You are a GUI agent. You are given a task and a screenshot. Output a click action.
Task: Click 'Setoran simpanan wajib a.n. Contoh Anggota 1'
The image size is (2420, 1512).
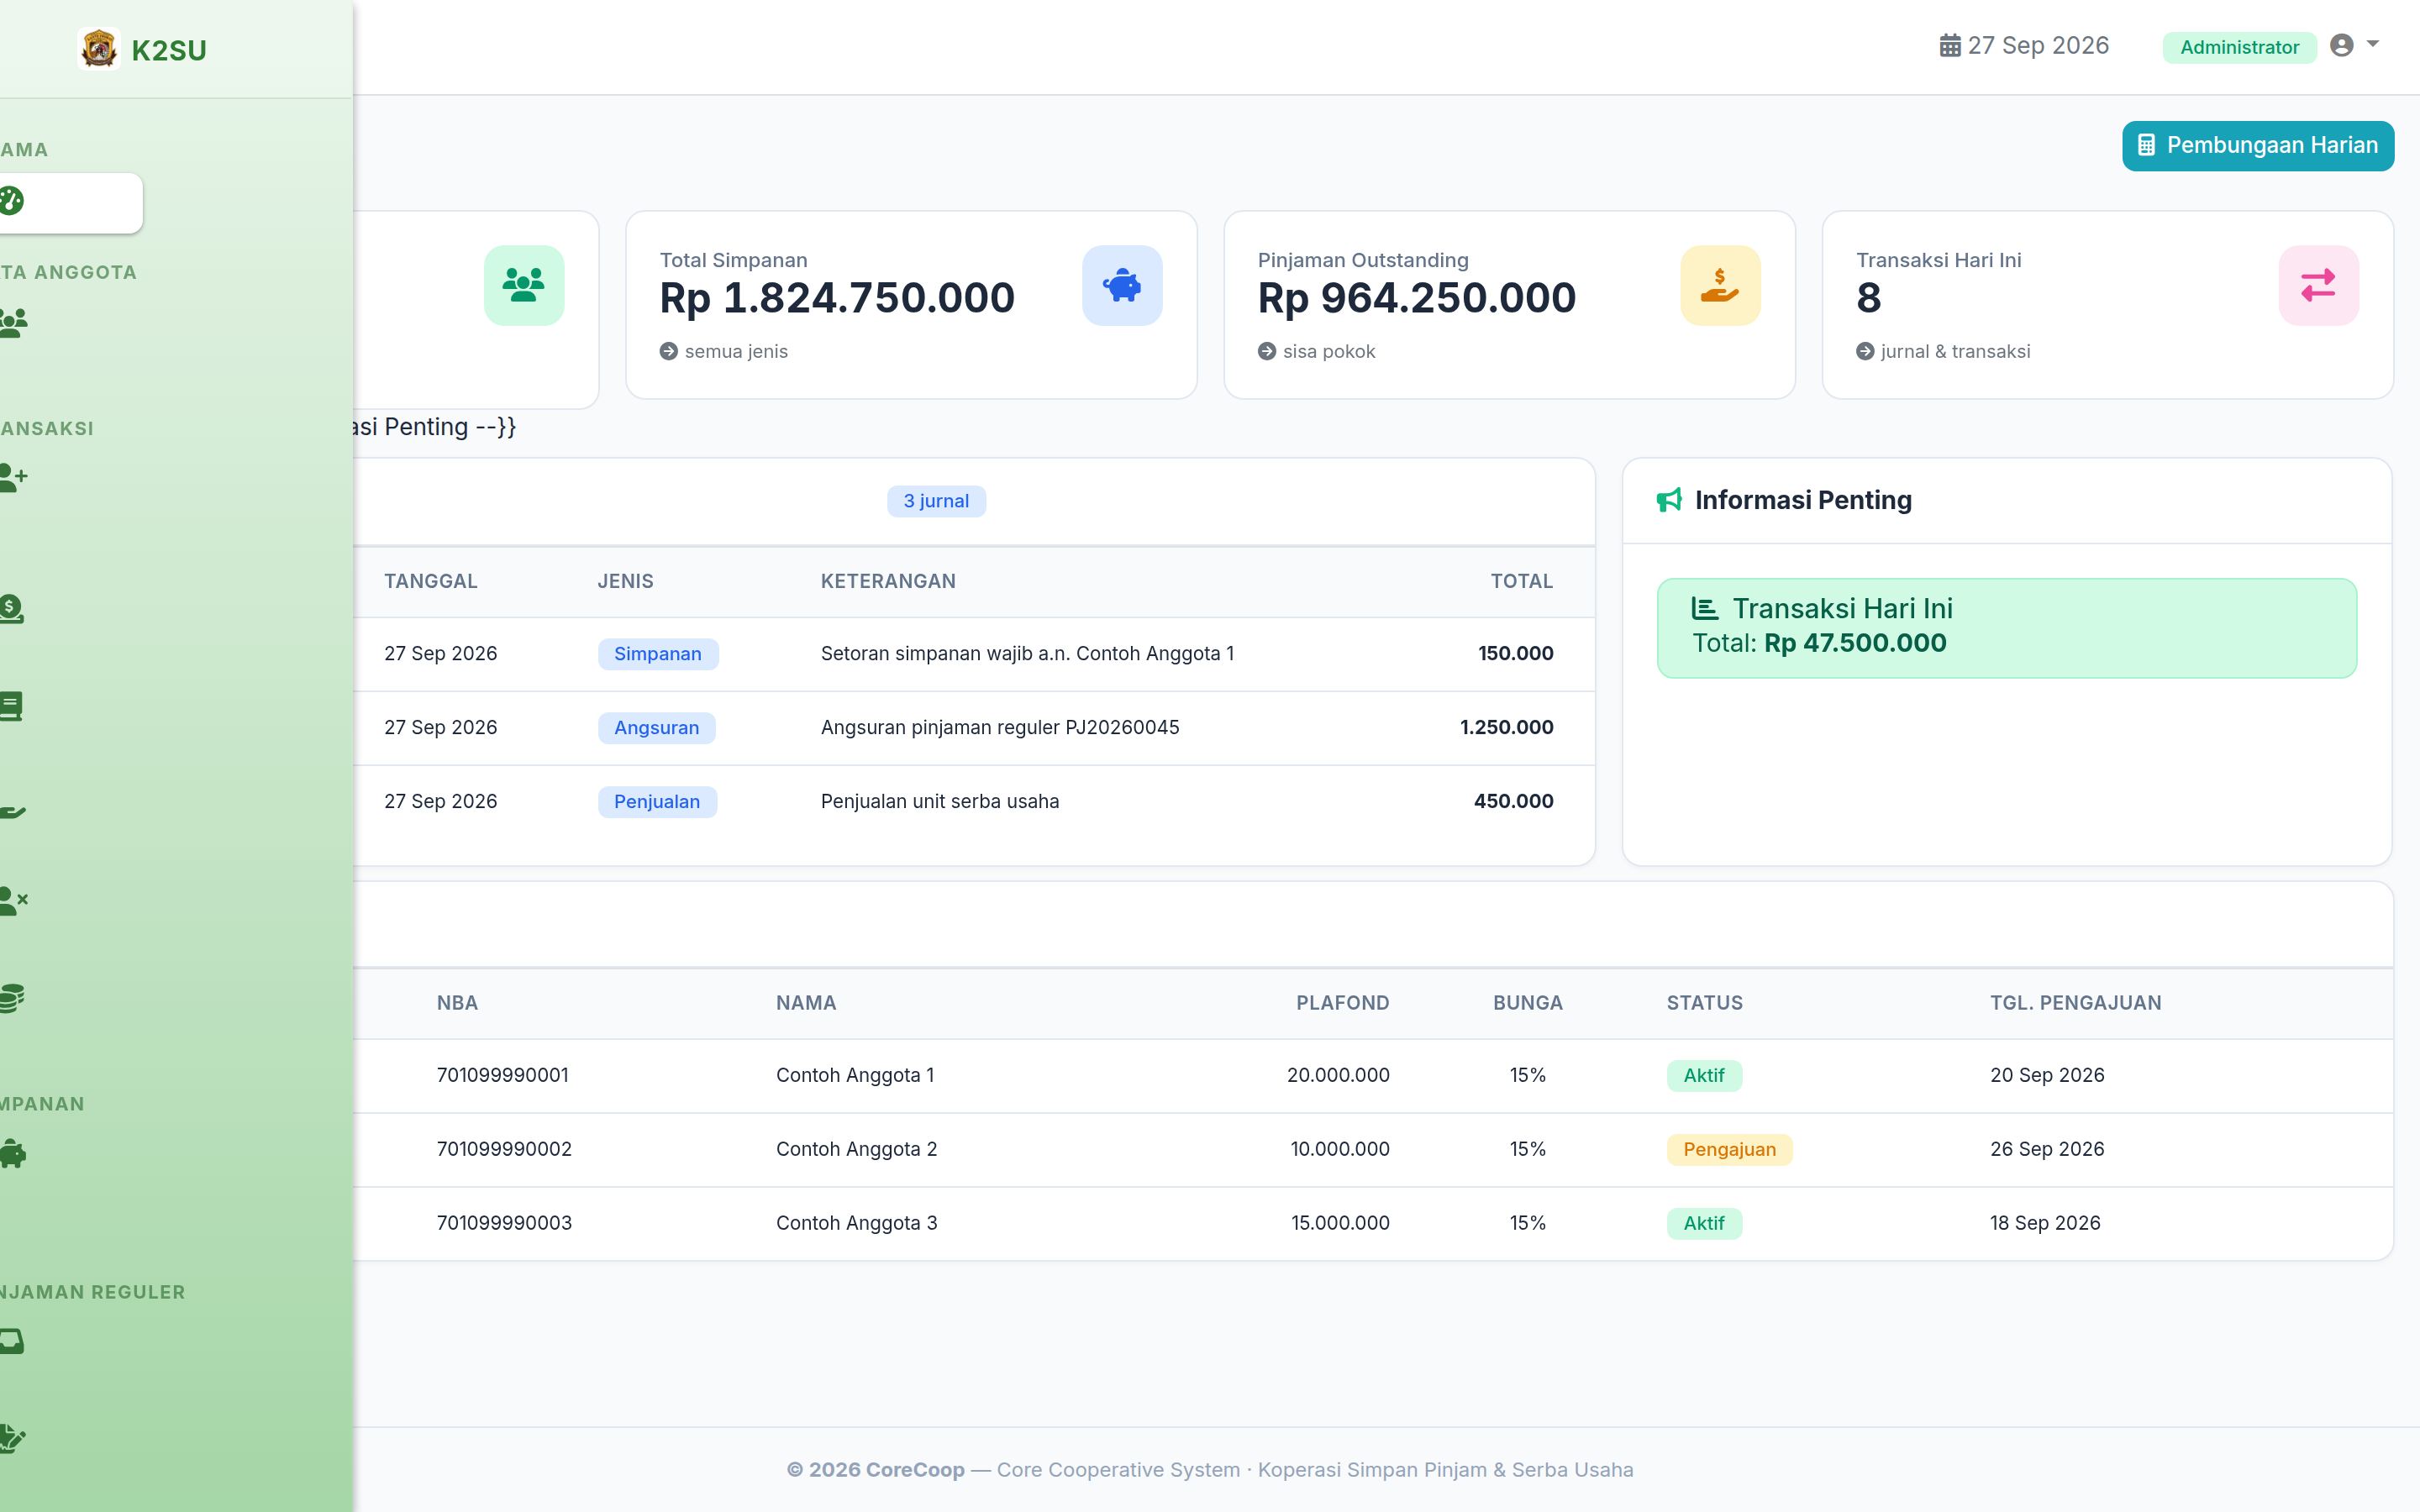tap(1027, 653)
